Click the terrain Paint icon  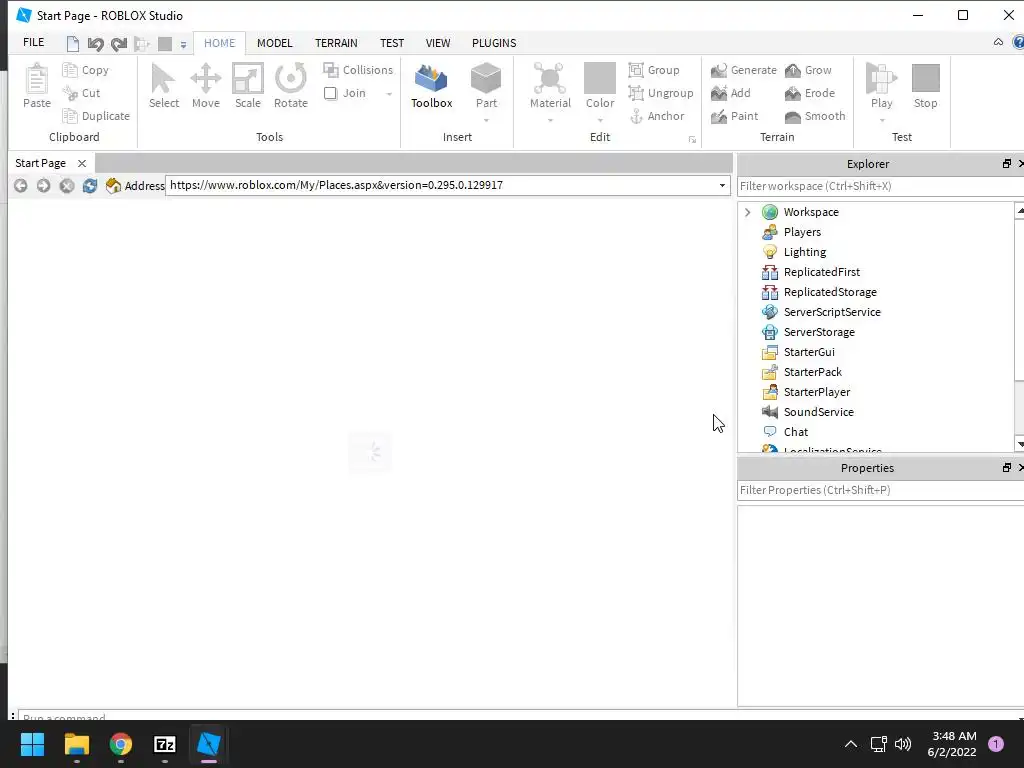pos(719,116)
